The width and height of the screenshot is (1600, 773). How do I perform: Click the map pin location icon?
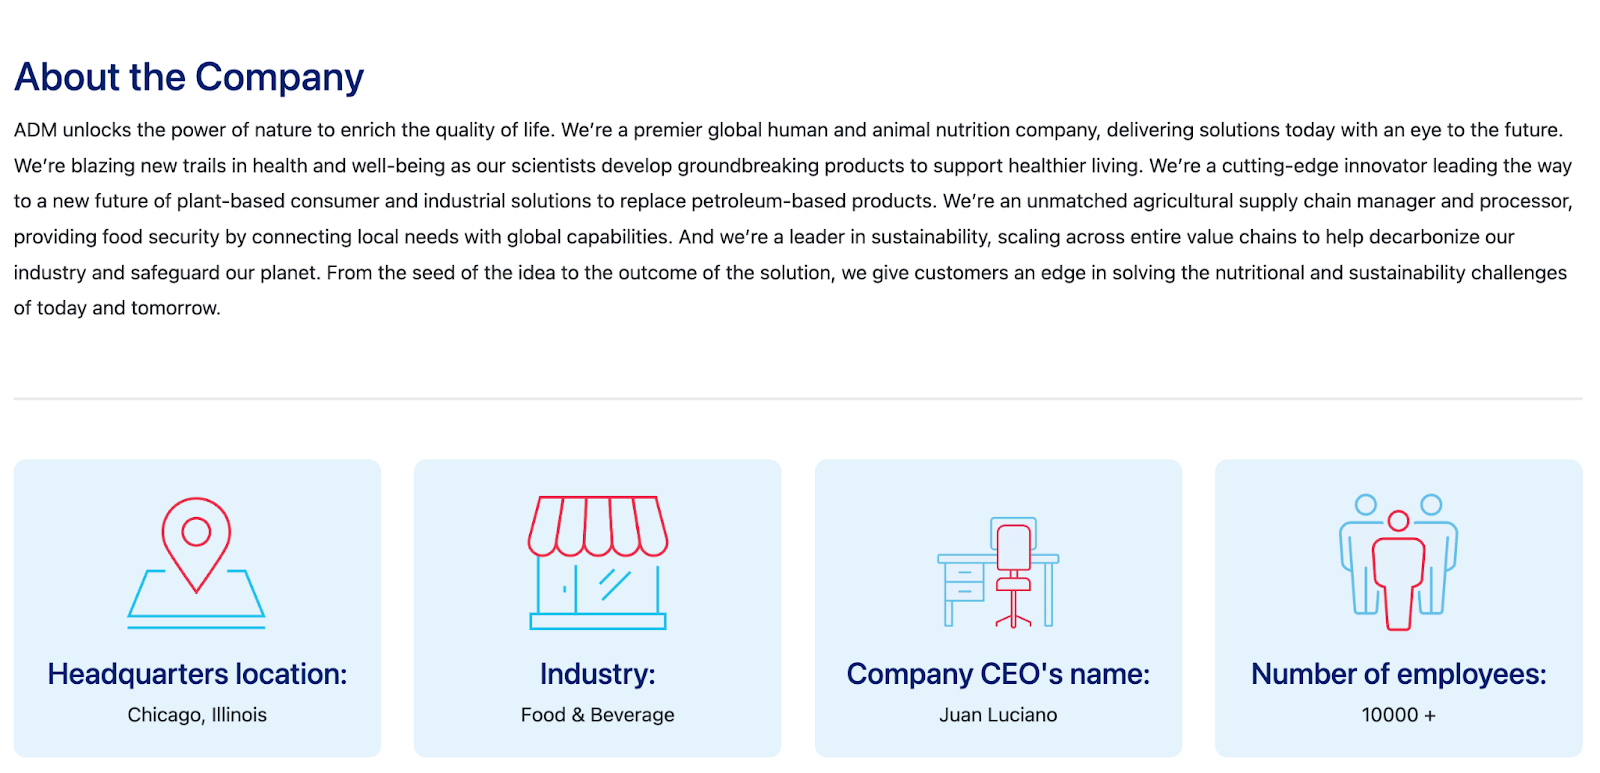click(x=196, y=562)
